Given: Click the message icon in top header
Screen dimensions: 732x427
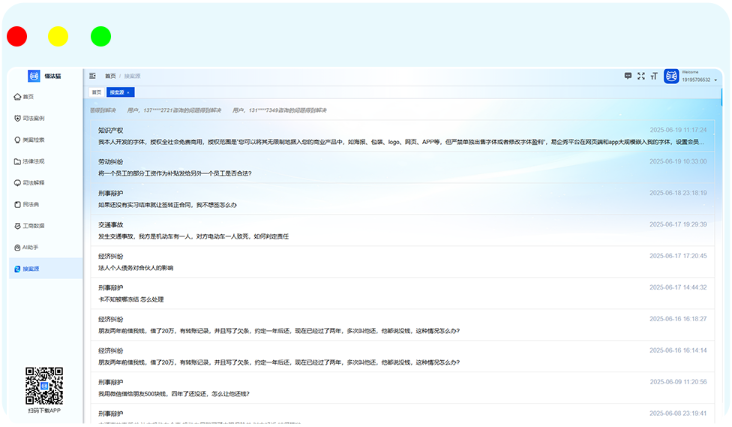Looking at the screenshot, I should point(628,76).
